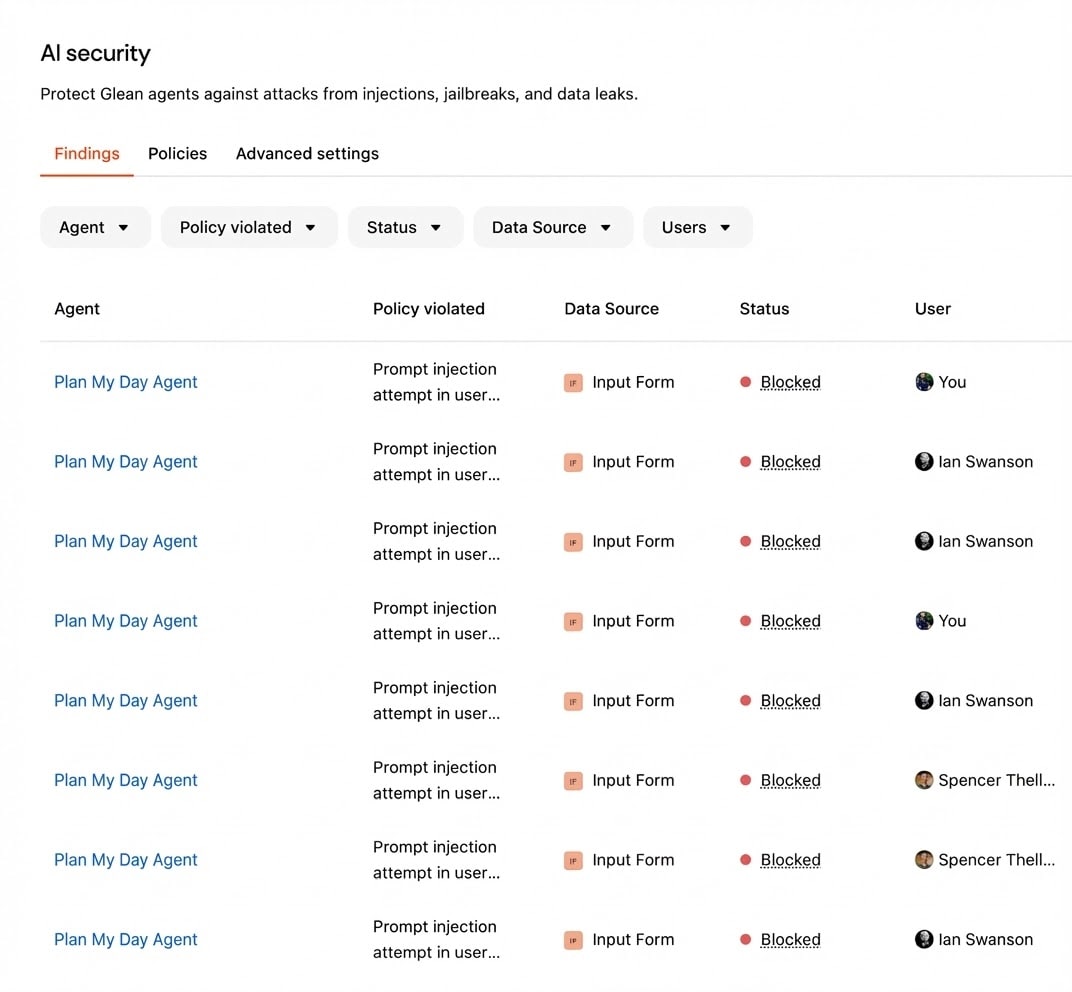Screen dimensions: 1072x992
Task: Open the first Plan My Day Agent link
Action: coord(125,382)
